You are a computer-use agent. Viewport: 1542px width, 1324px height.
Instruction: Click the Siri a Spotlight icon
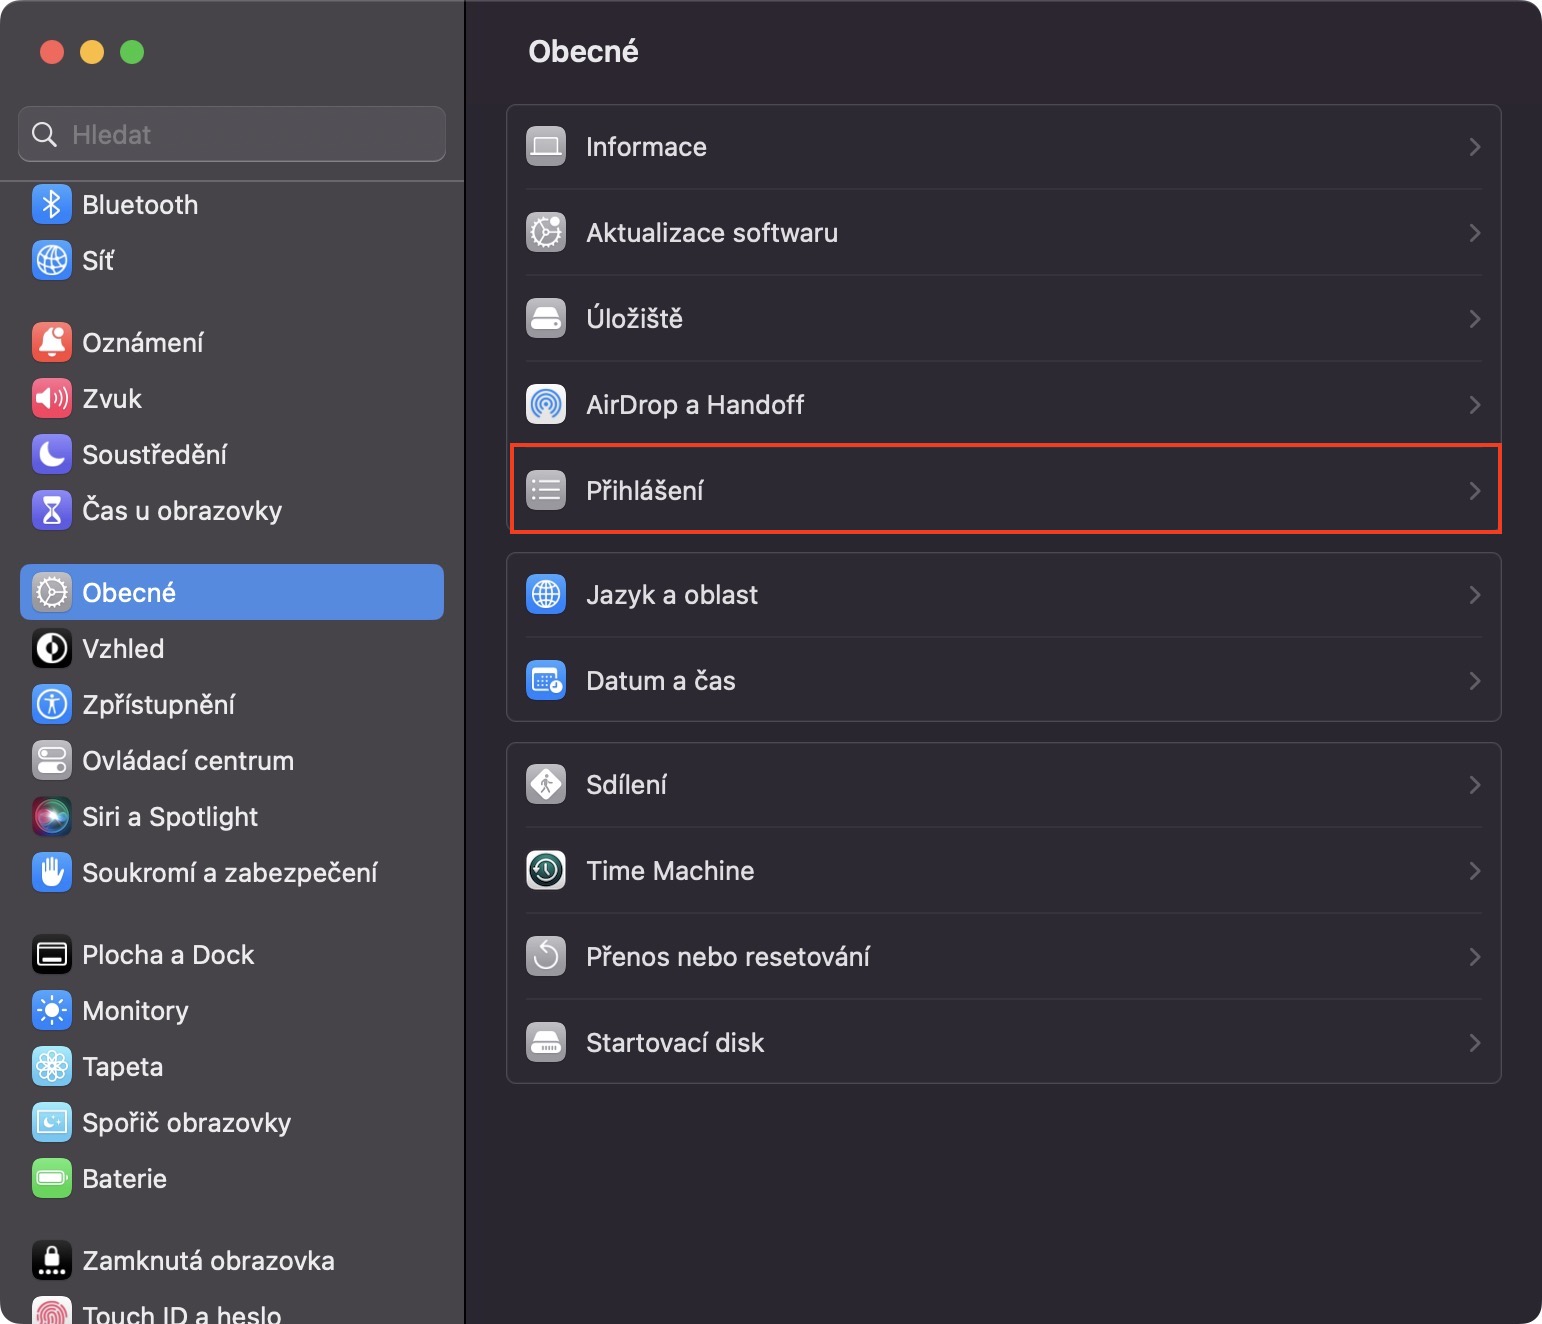[52, 817]
